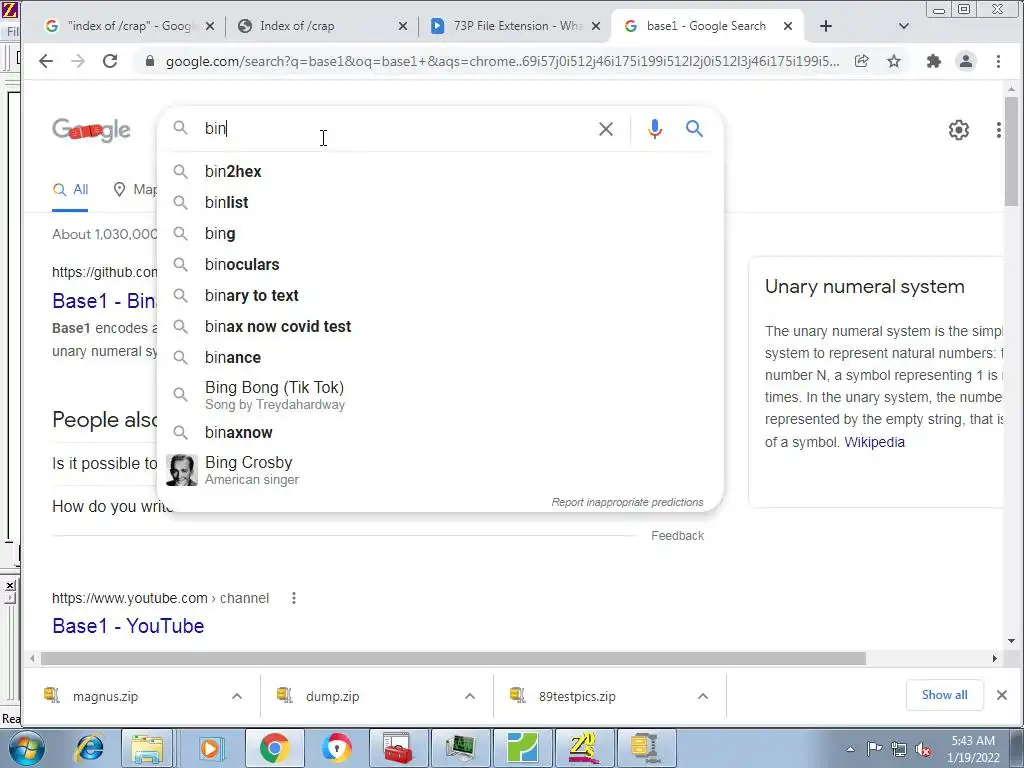Open options for the YouTube result
Viewport: 1024px width, 768px height.
click(294, 598)
